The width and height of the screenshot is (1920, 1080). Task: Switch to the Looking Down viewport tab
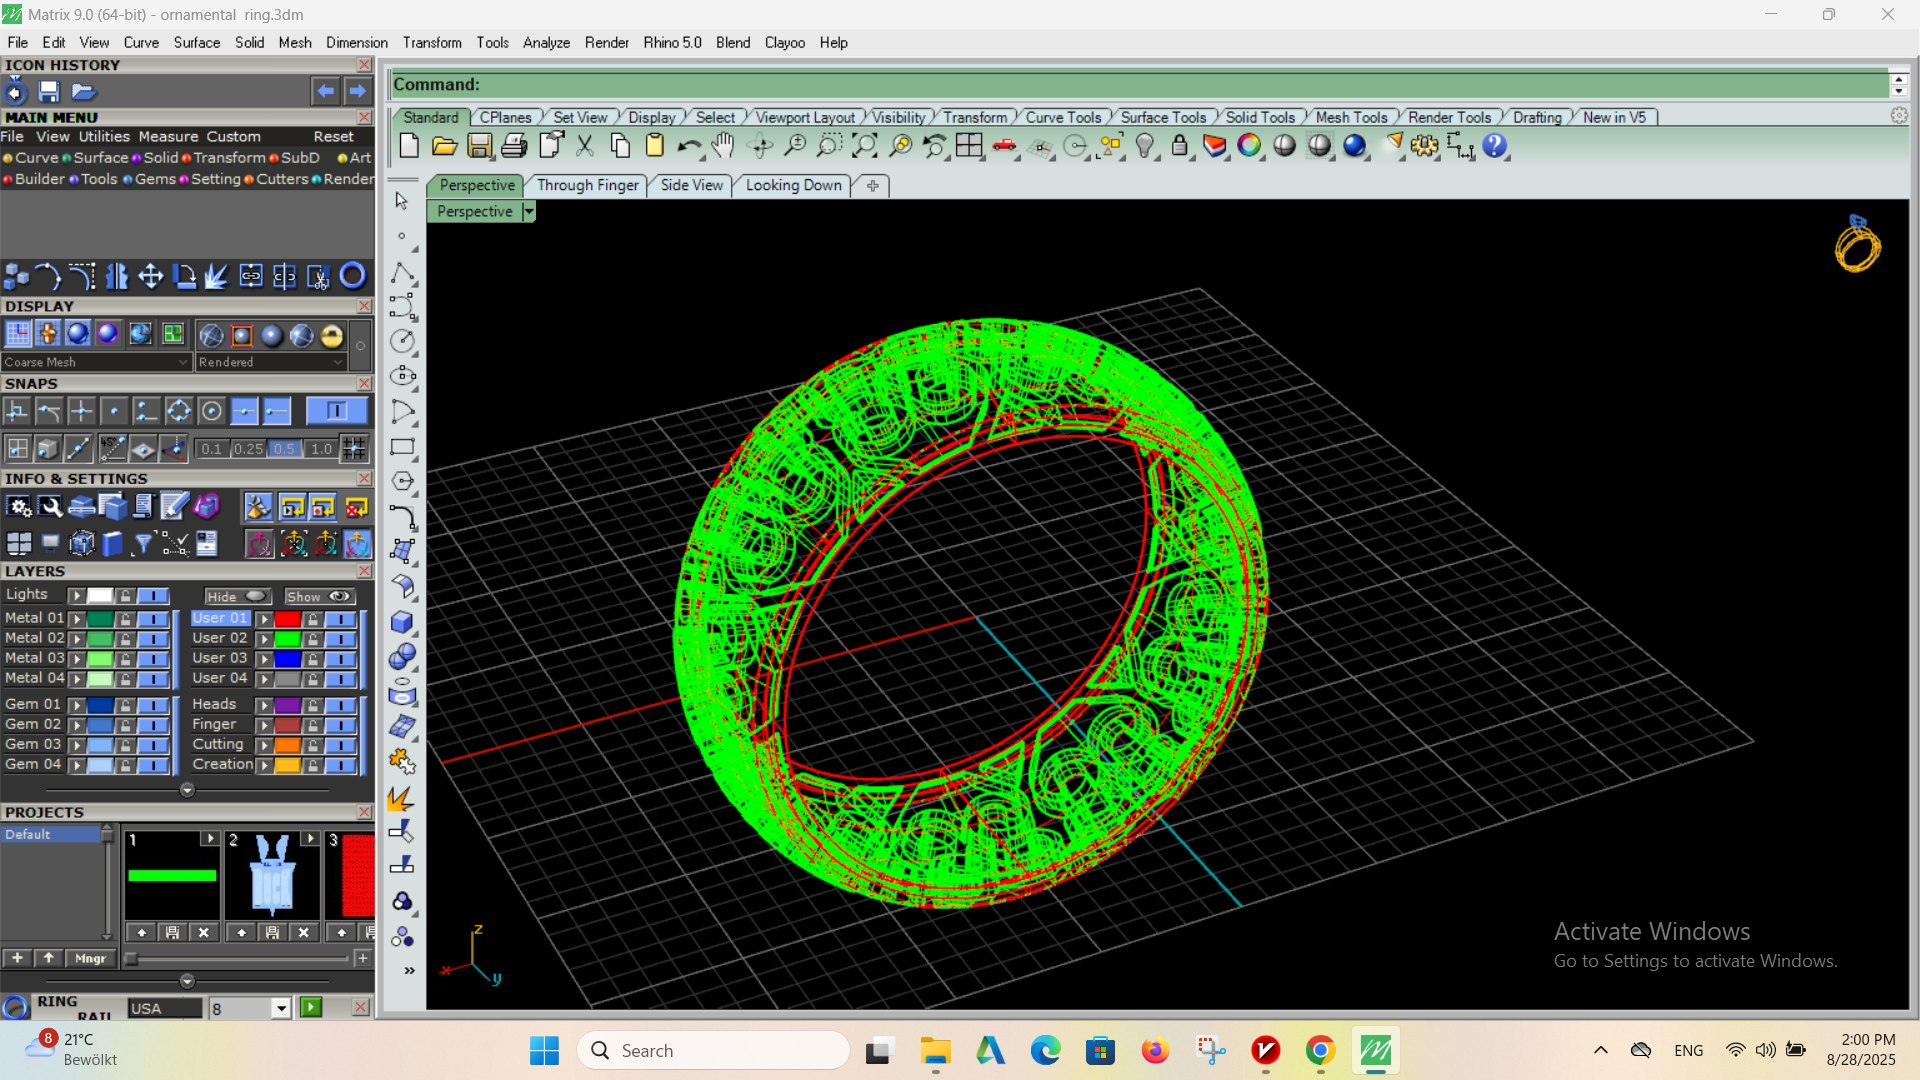click(793, 185)
